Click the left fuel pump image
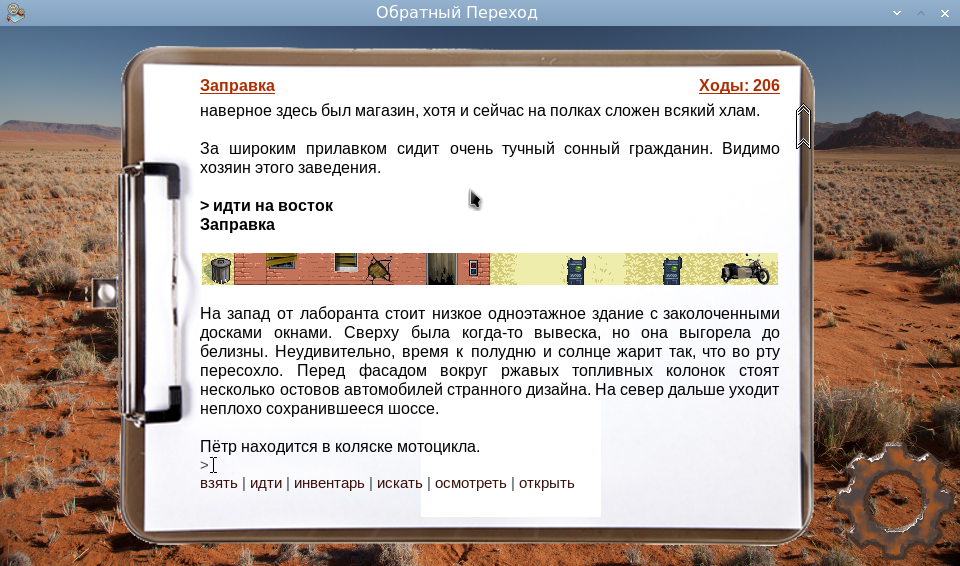Viewport: 960px width, 566px height. [x=576, y=269]
